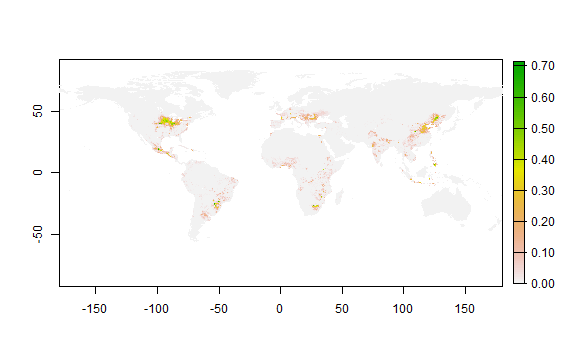Image resolution: width=576 pixels, height=360 pixels.
Task: Click the 100 x-axis tick label
Action: (403, 309)
